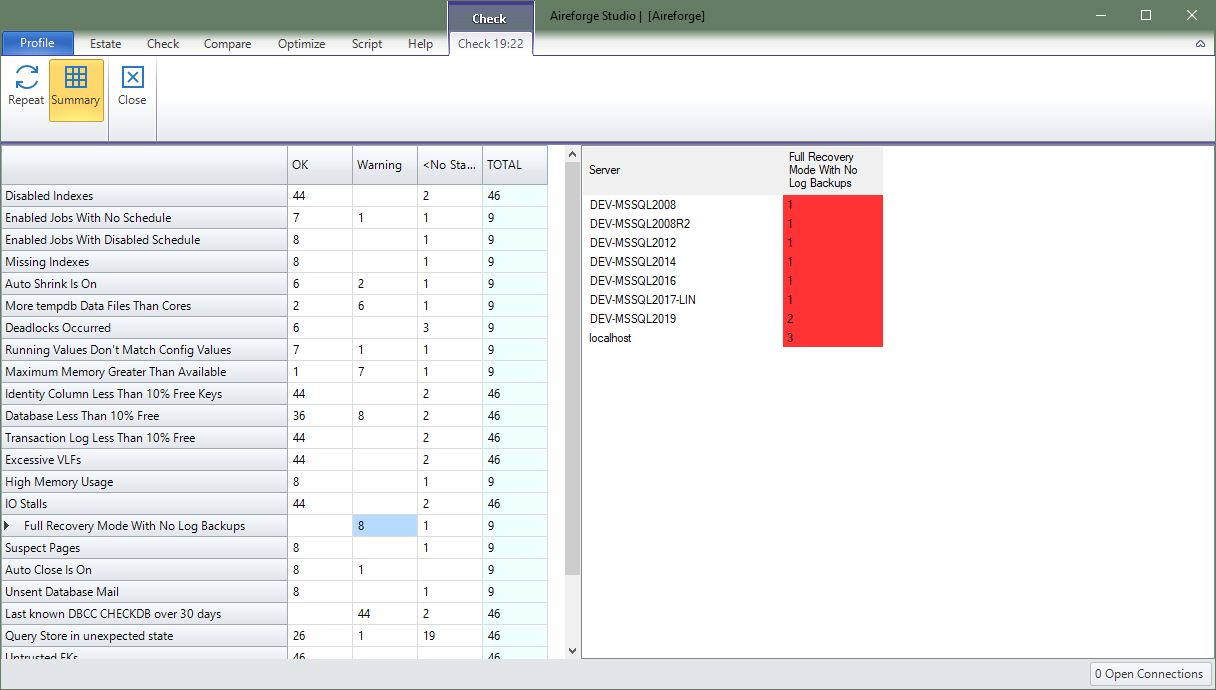The width and height of the screenshot is (1216, 690).
Task: Switch to the Profile tab
Action: click(37, 43)
